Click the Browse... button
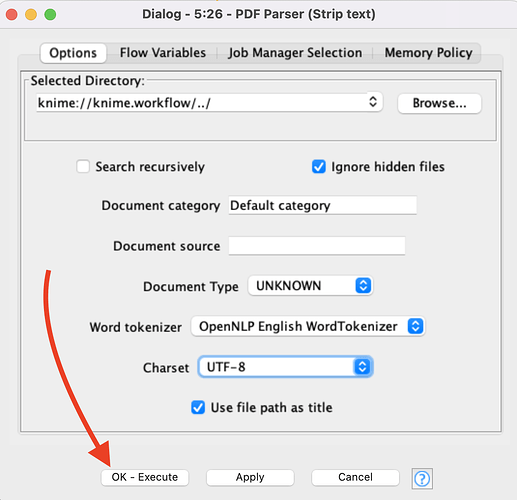Image resolution: width=517 pixels, height=500 pixels. click(439, 103)
